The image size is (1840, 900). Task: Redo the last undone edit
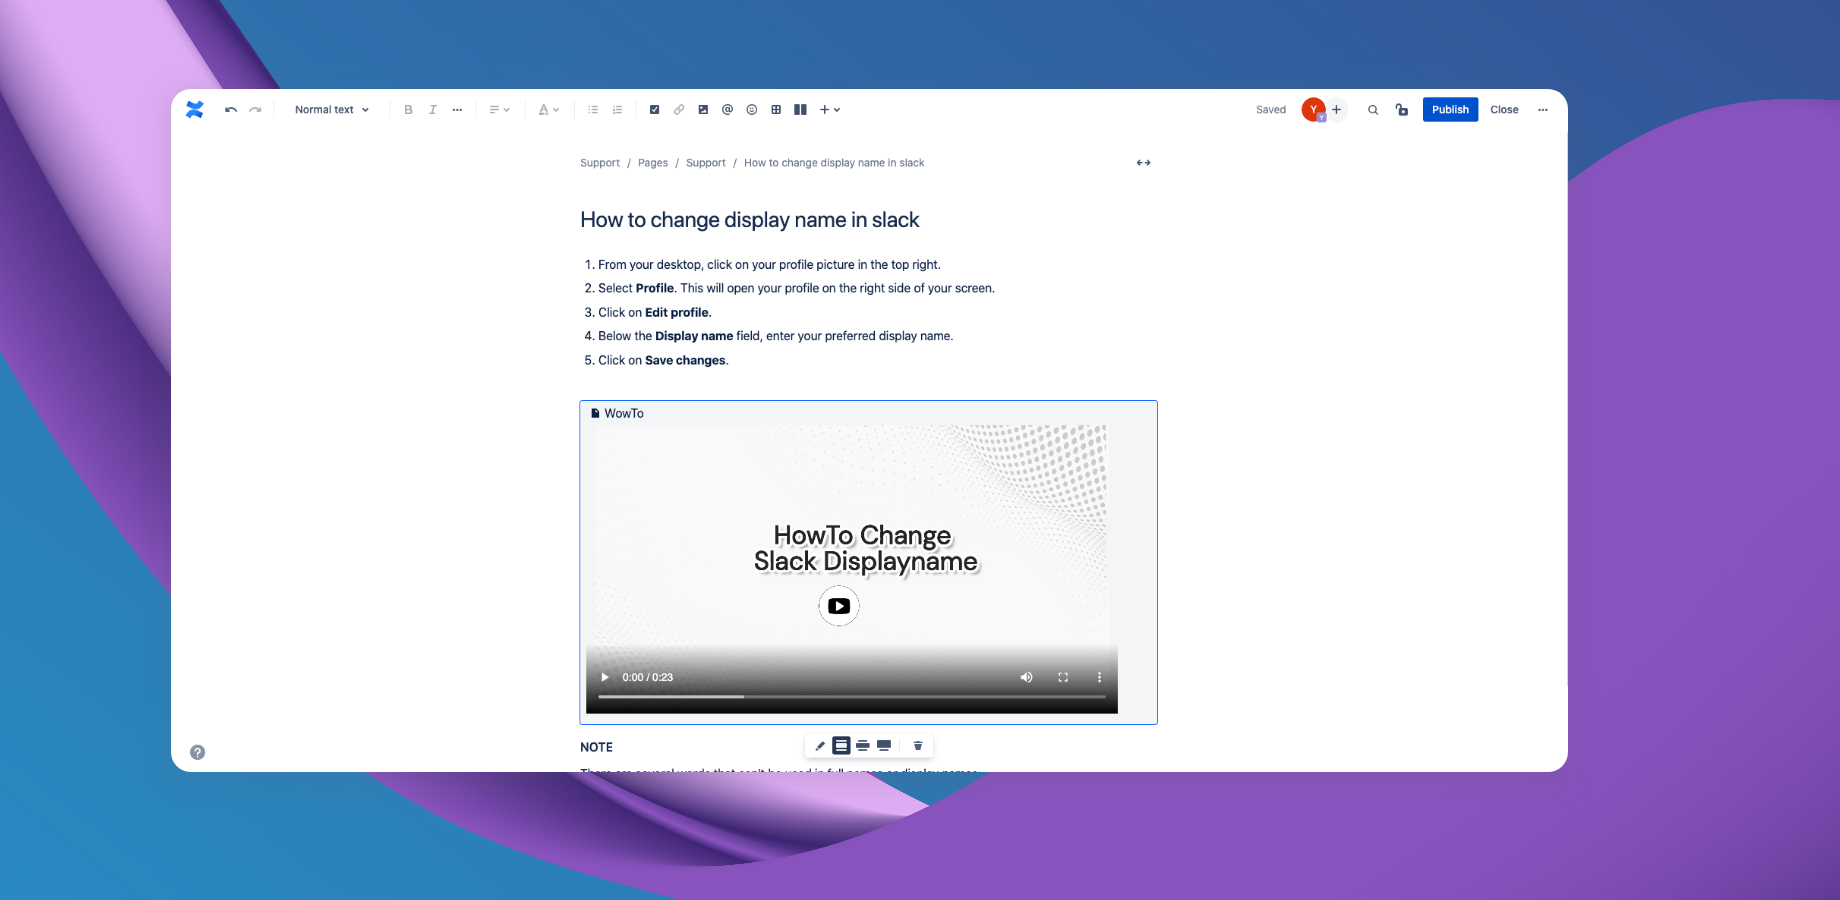[x=256, y=110]
